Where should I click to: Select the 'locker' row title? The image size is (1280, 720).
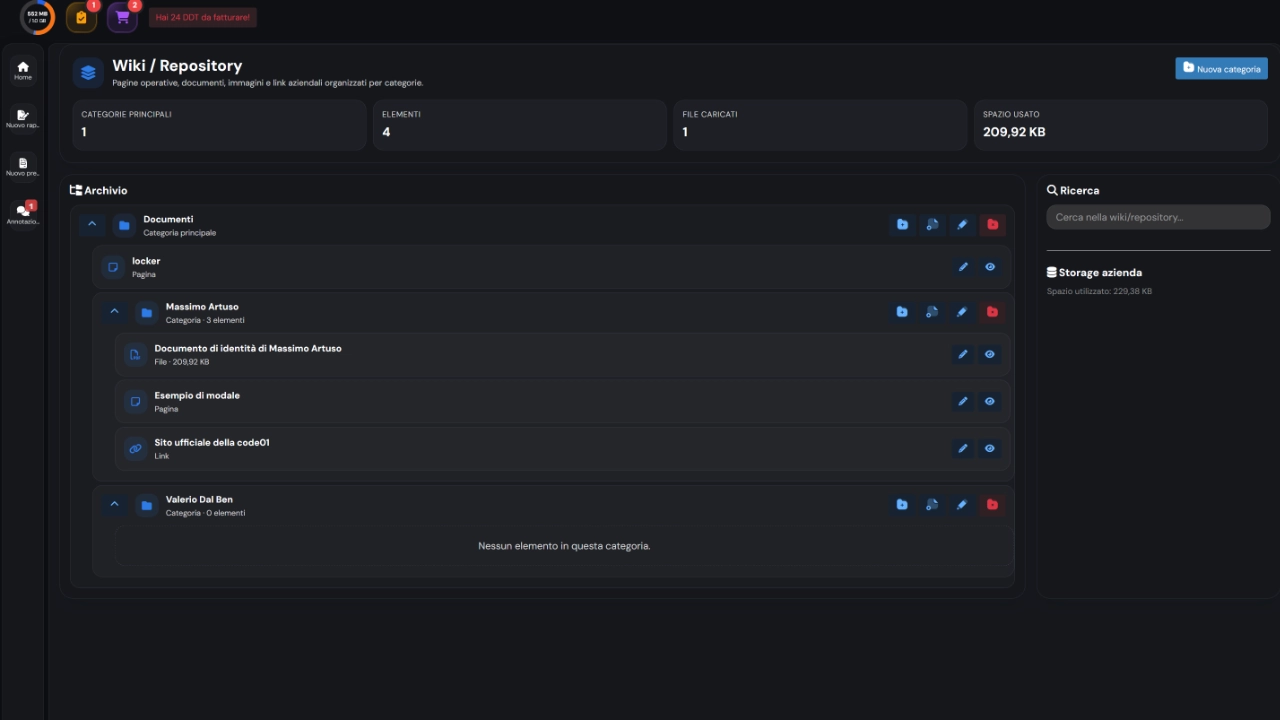pyautogui.click(x=146, y=261)
